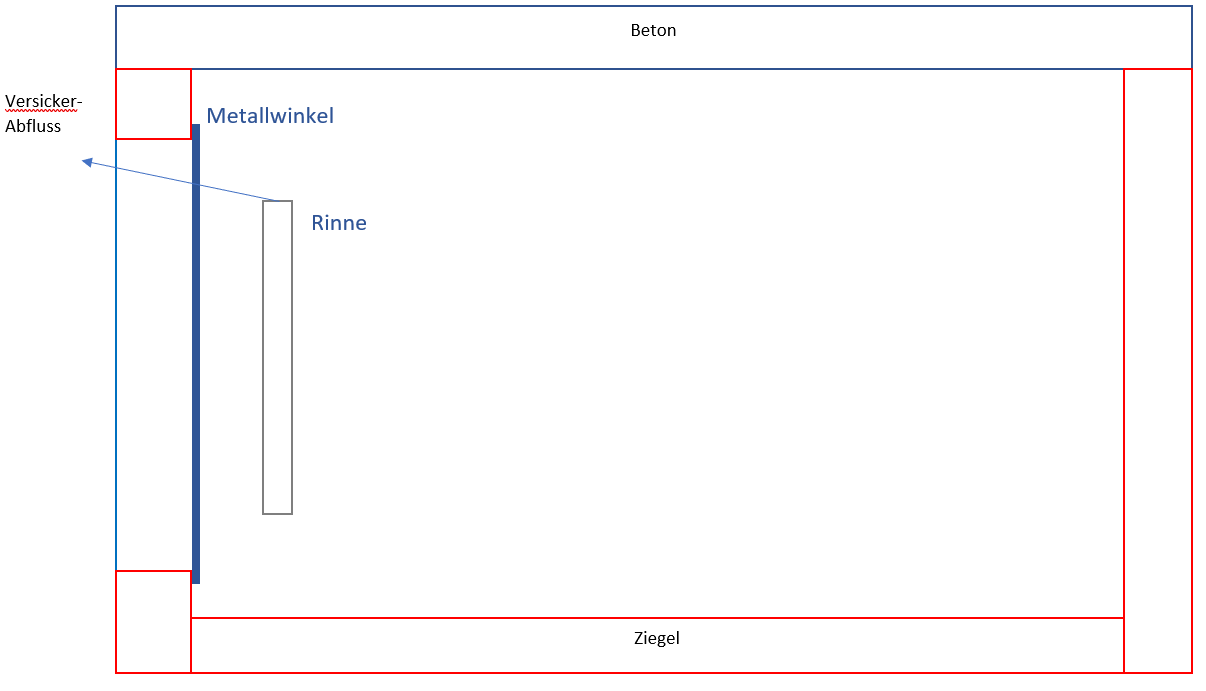
Task: Select the blue arrow line from Rinne
Action: (x=180, y=180)
